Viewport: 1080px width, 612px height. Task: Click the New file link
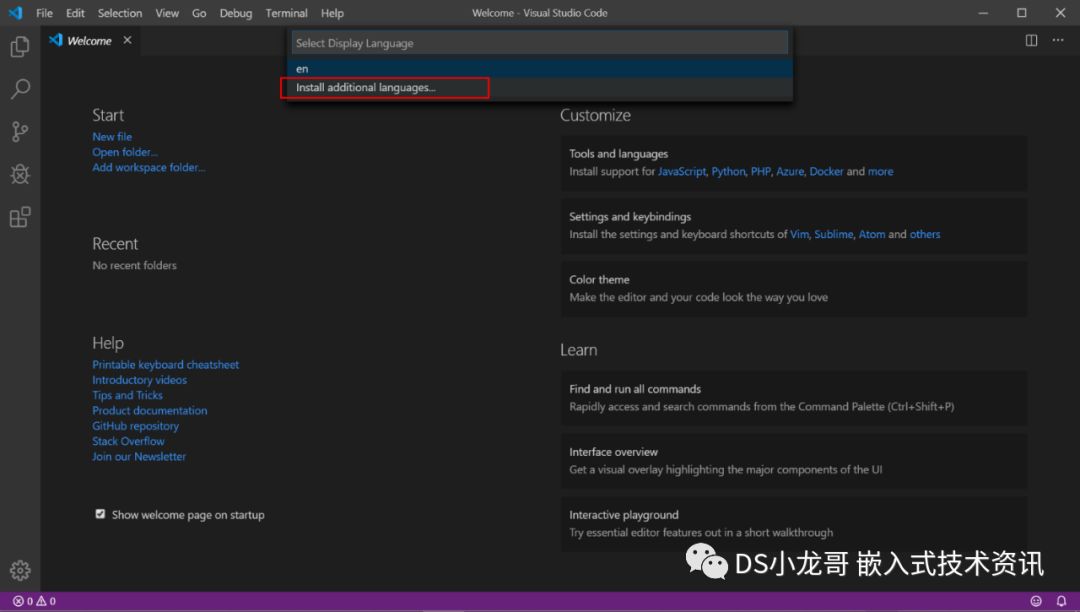[112, 136]
